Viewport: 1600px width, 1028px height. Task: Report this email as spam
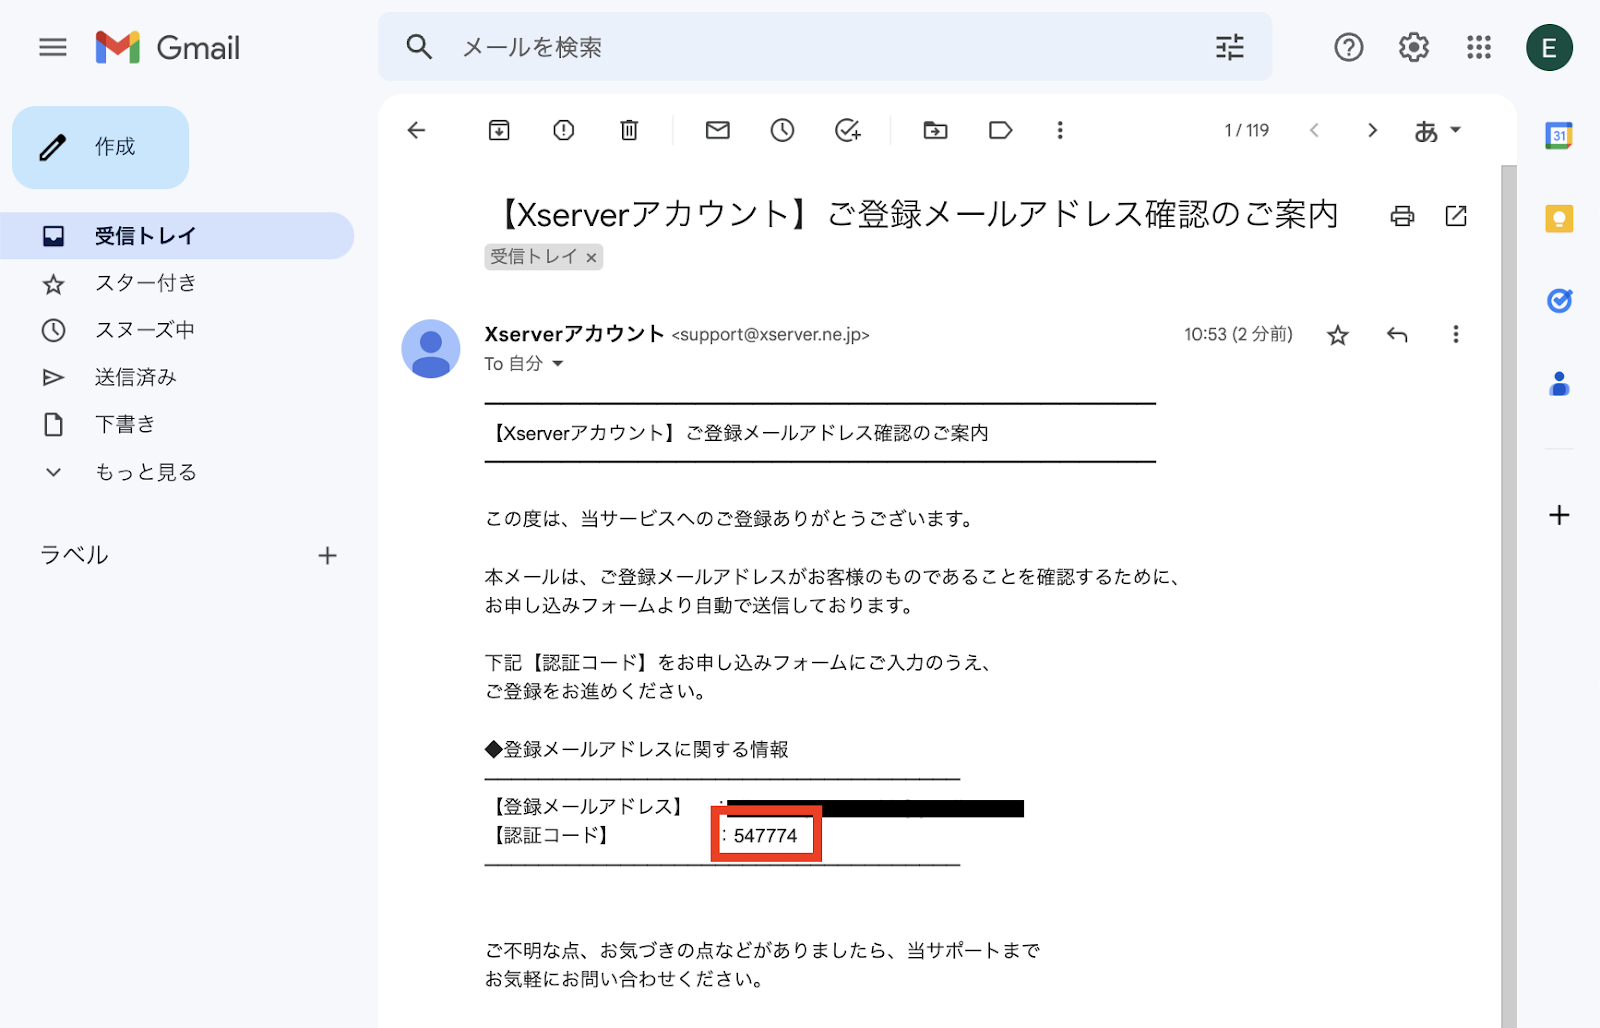click(564, 130)
